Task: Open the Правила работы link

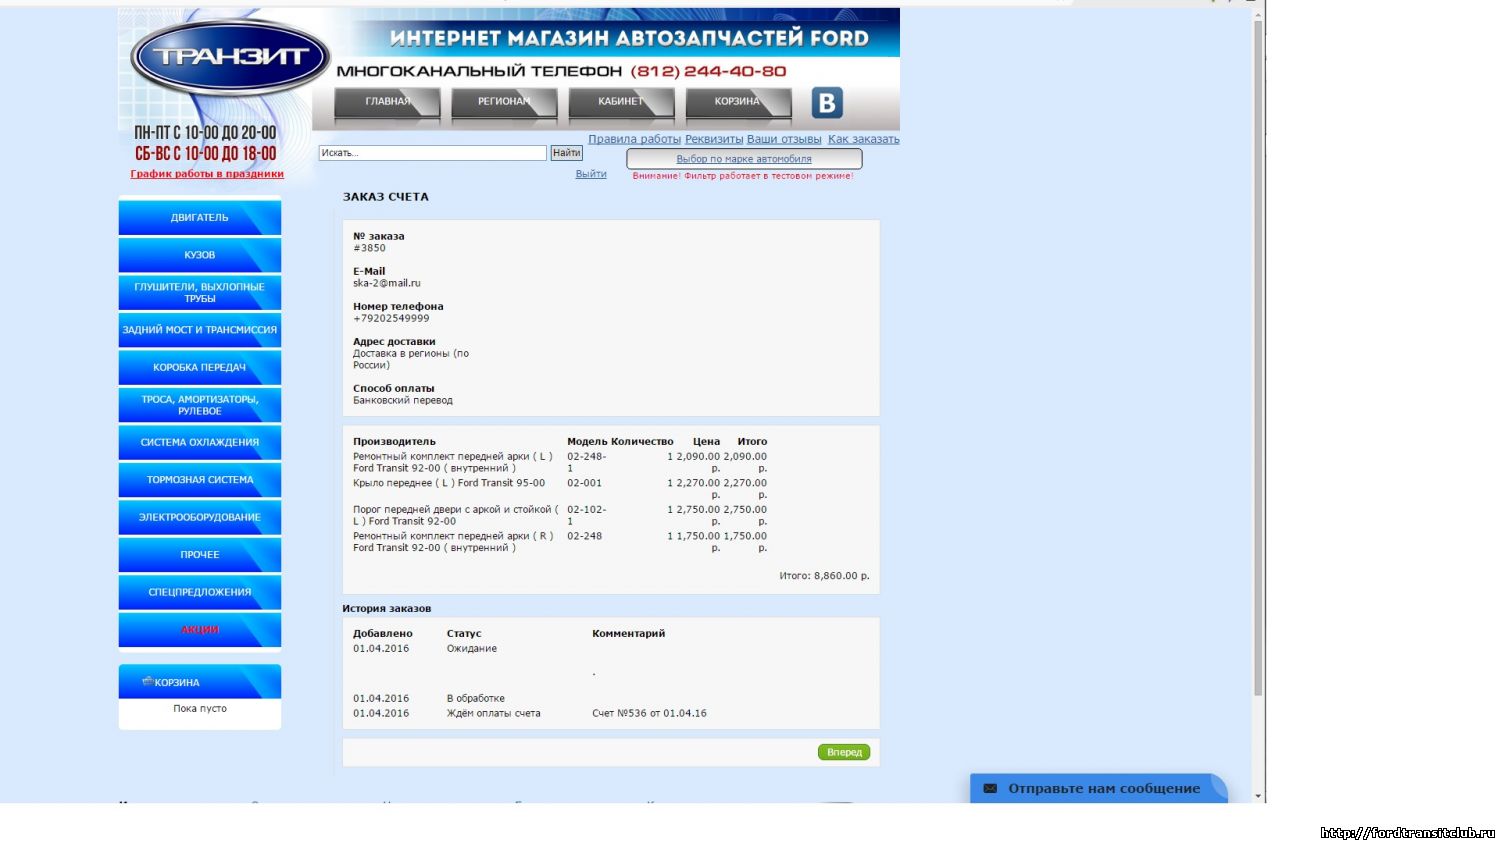Action: (634, 139)
